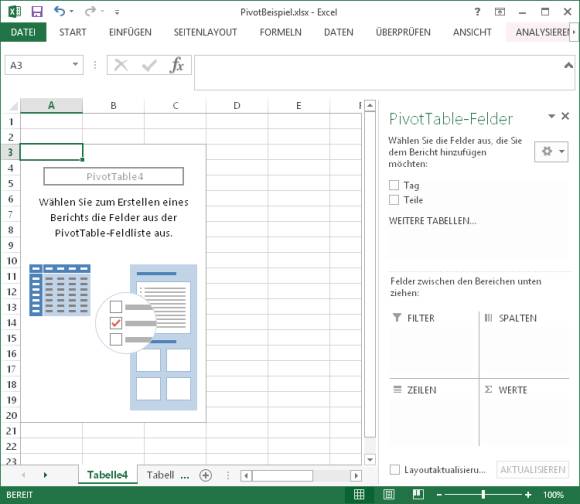This screenshot has width=580, height=504.
Task: Switch to Normal view in status bar
Action: pos(359,494)
